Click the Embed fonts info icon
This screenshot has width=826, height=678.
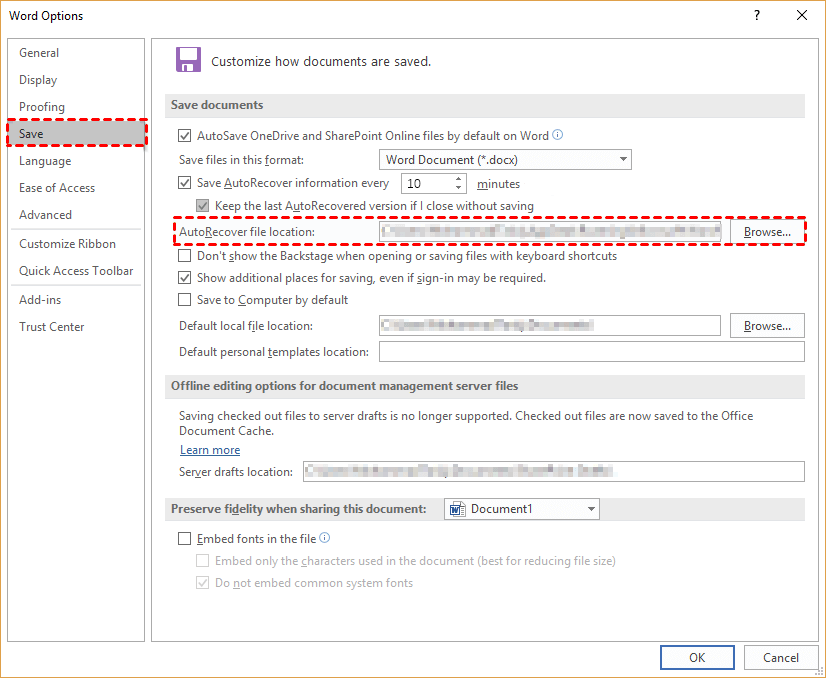pyautogui.click(x=325, y=538)
